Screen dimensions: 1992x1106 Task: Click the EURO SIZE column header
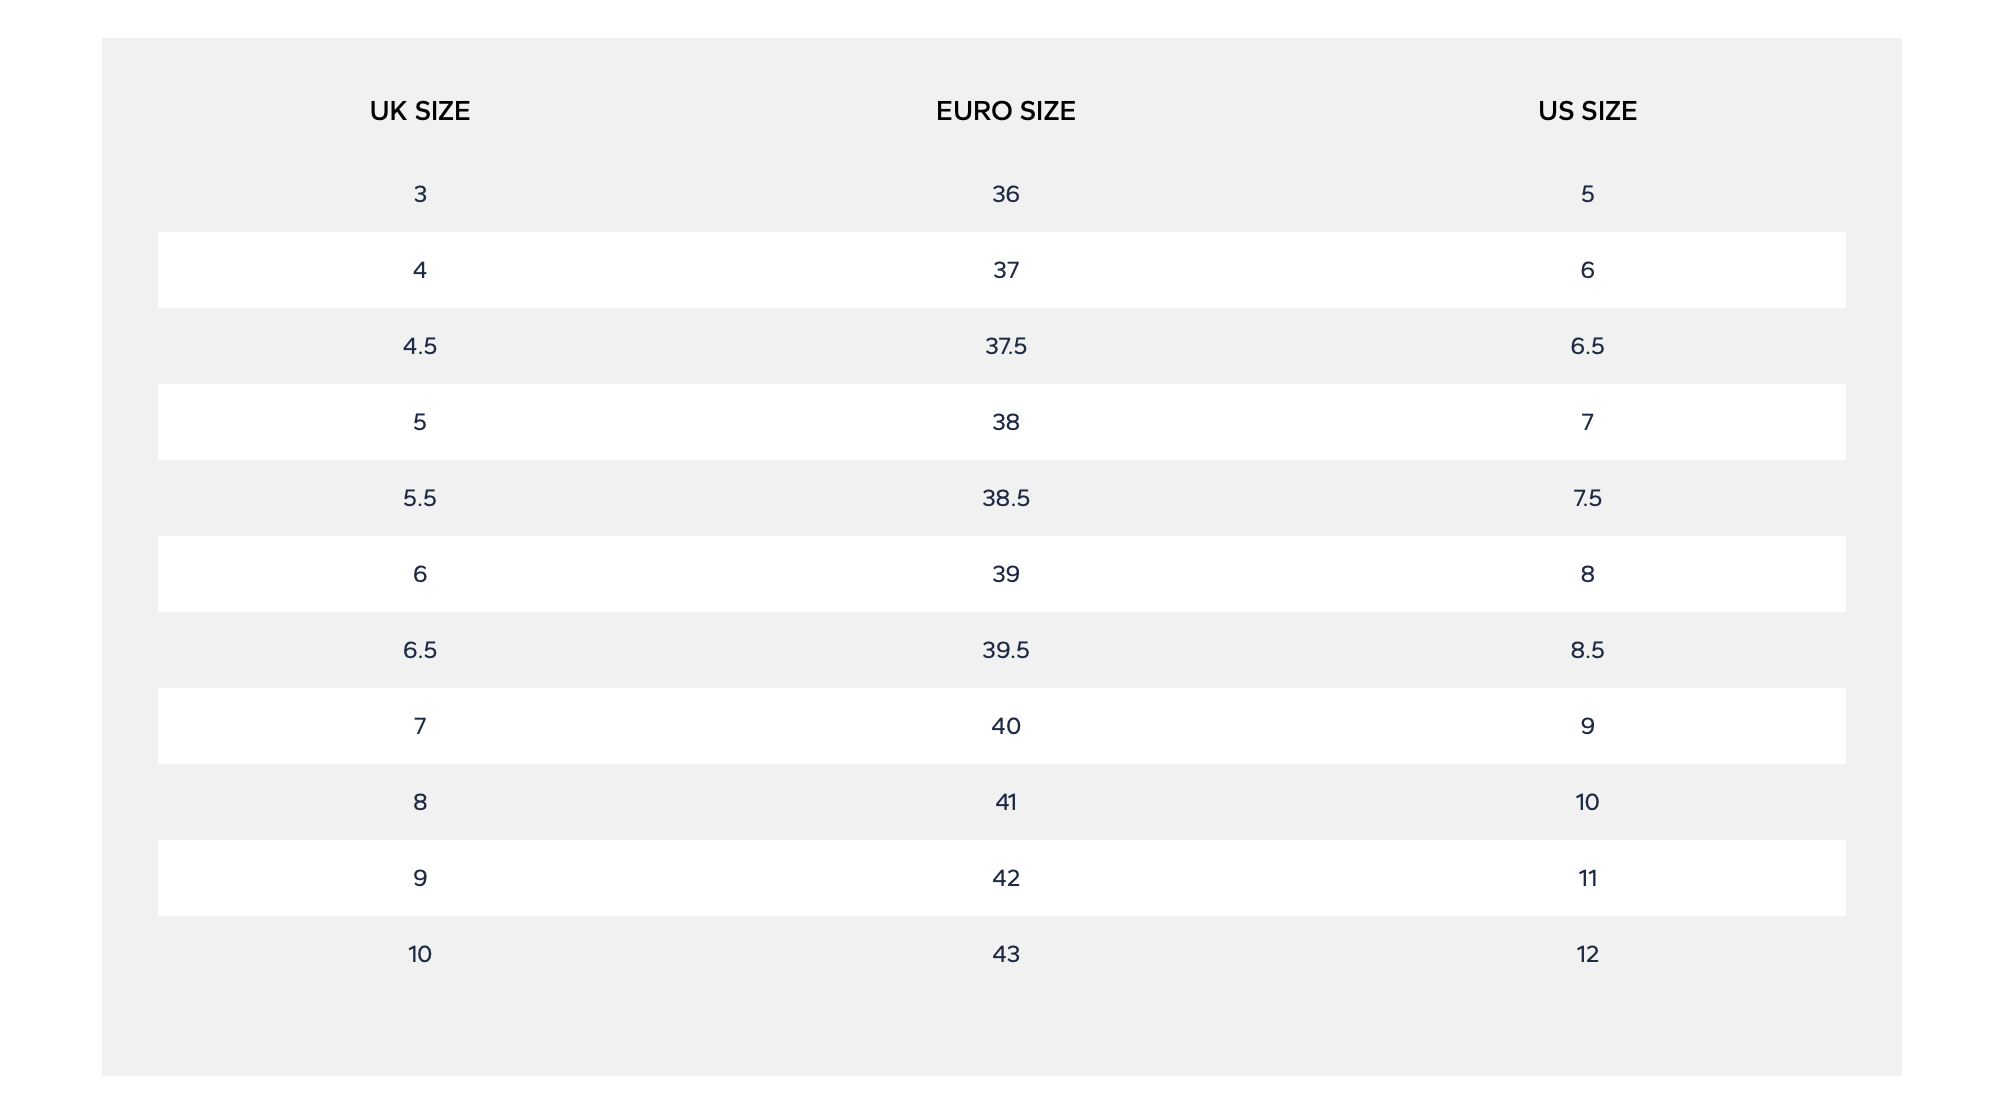pyautogui.click(x=1005, y=111)
